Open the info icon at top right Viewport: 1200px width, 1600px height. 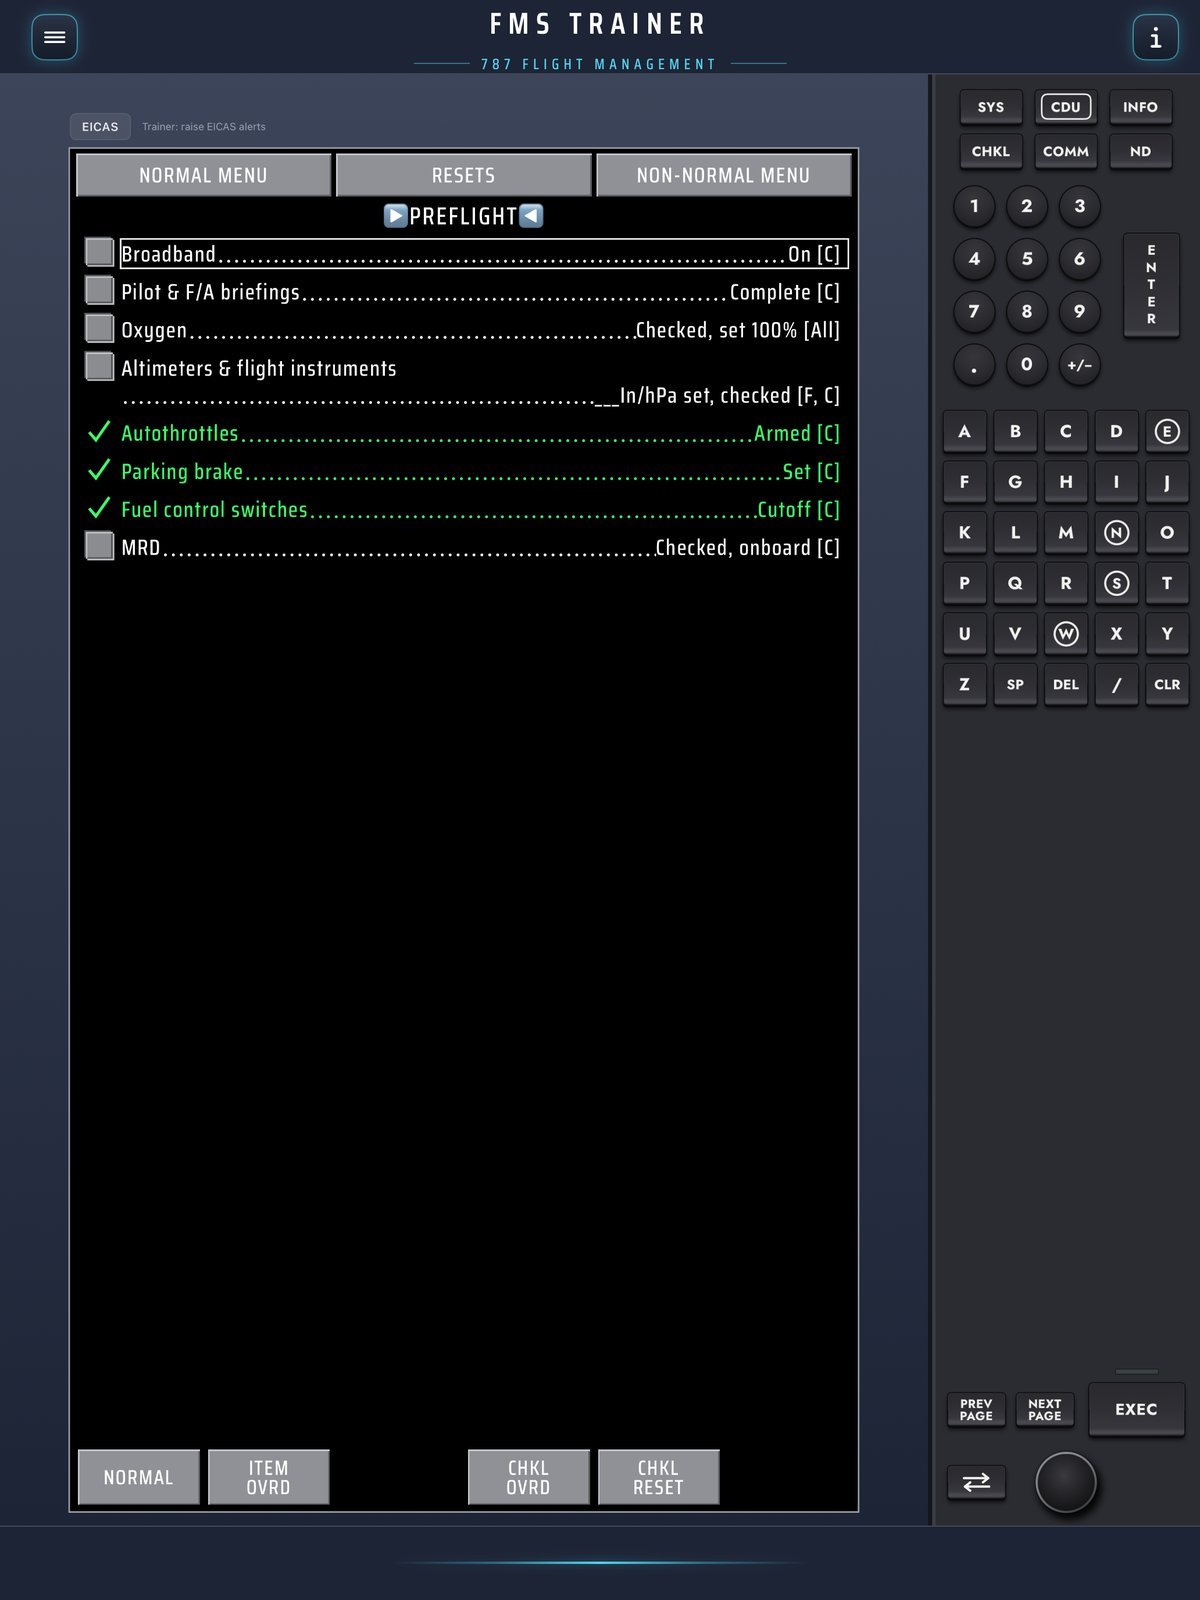pos(1155,38)
